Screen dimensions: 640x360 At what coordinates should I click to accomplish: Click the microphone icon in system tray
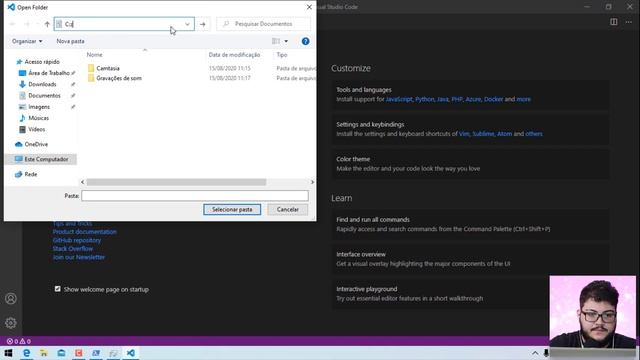pyautogui.click(x=546, y=353)
